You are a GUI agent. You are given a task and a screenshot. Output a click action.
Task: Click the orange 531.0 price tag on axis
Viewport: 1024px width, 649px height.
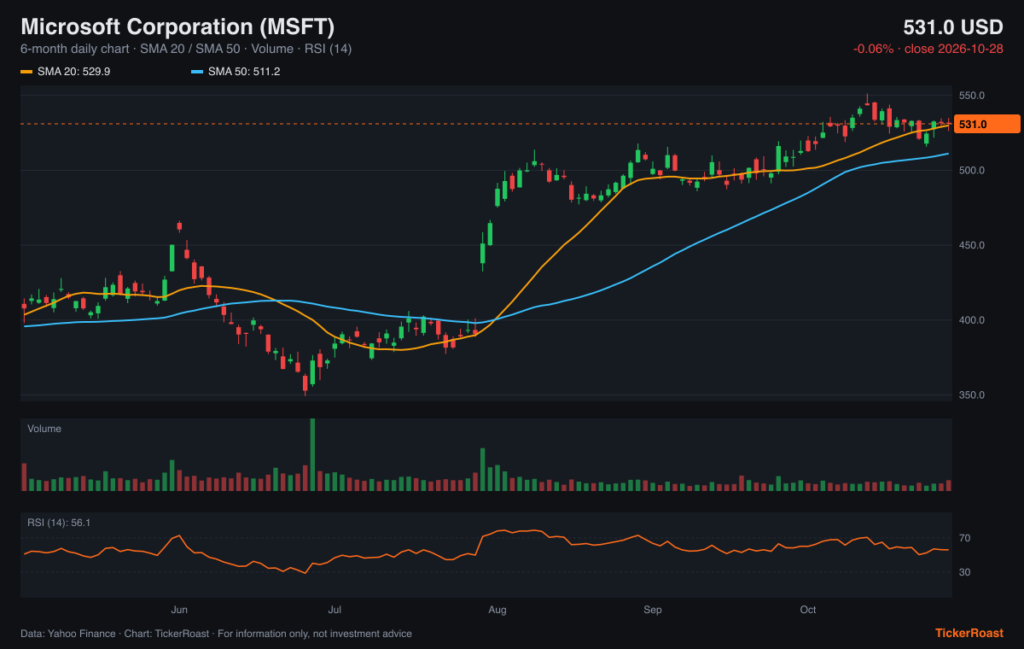(x=987, y=124)
